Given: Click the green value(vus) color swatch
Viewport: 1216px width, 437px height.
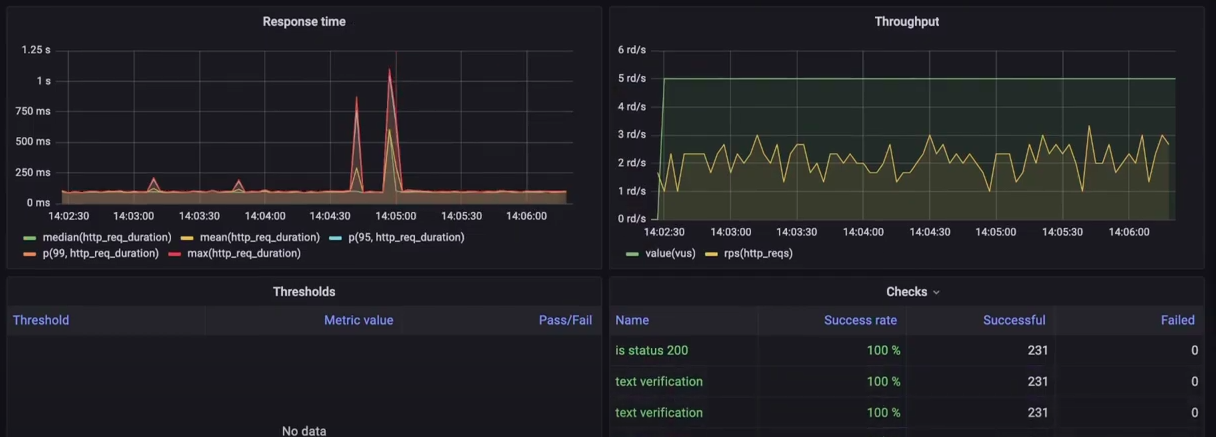Looking at the screenshot, I should tap(632, 254).
